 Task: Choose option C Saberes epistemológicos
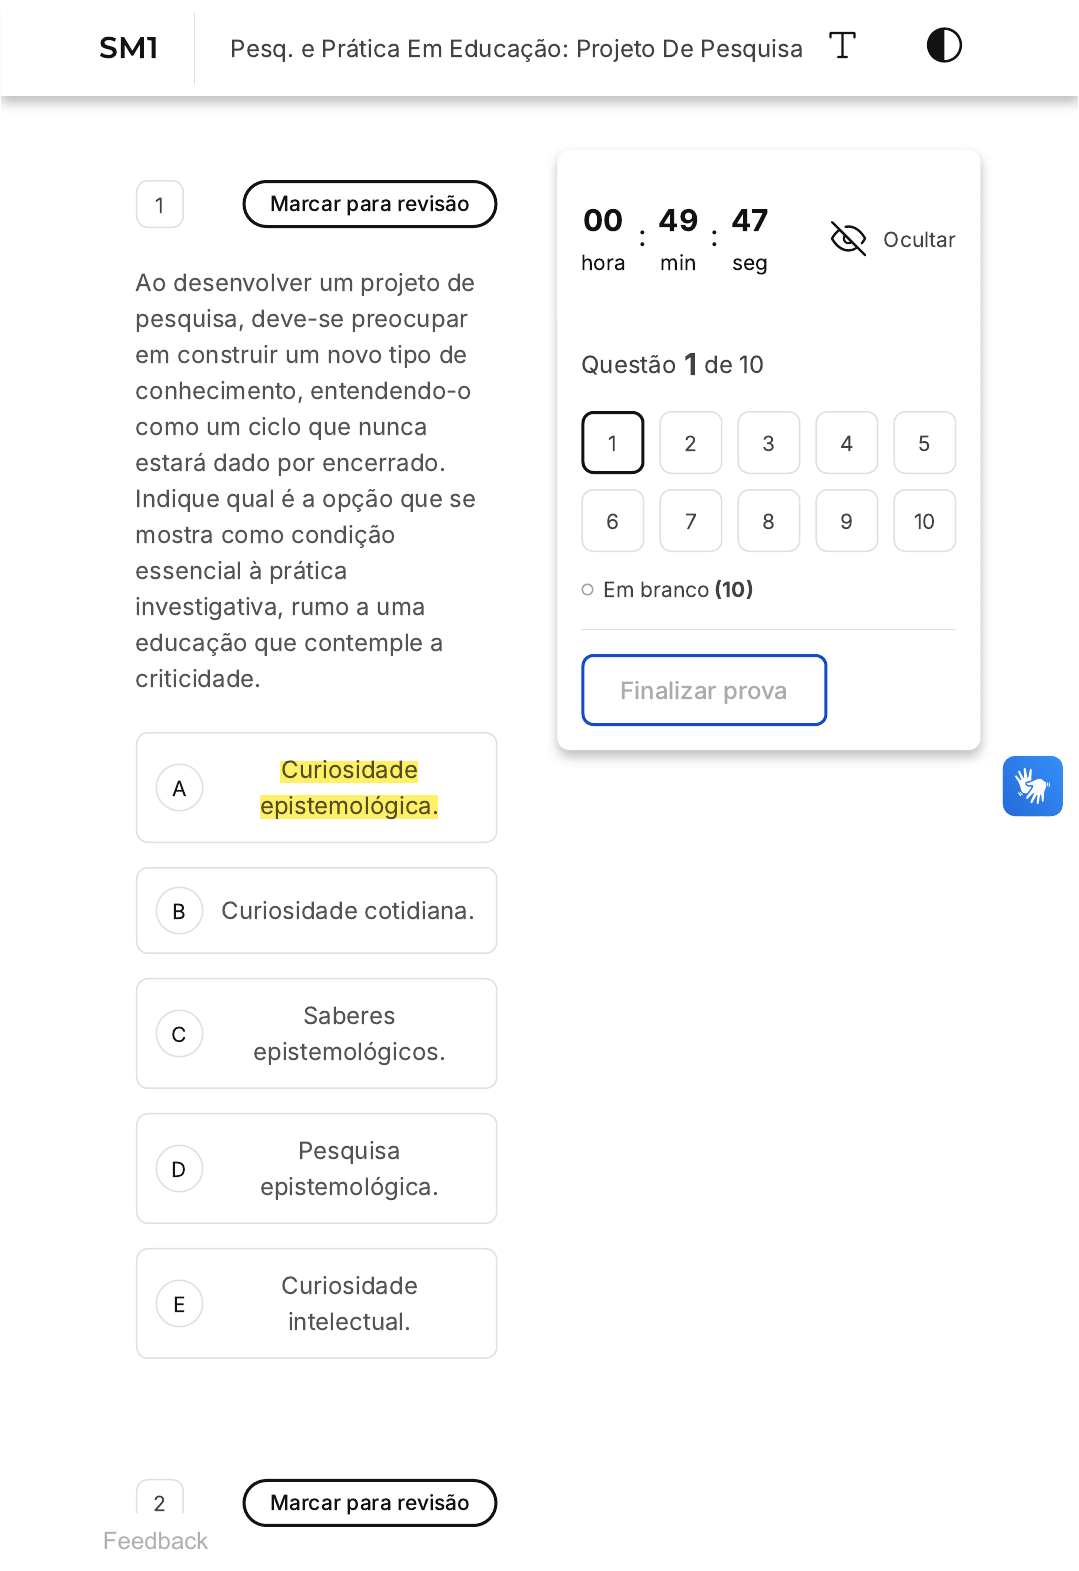pyautogui.click(x=316, y=1034)
